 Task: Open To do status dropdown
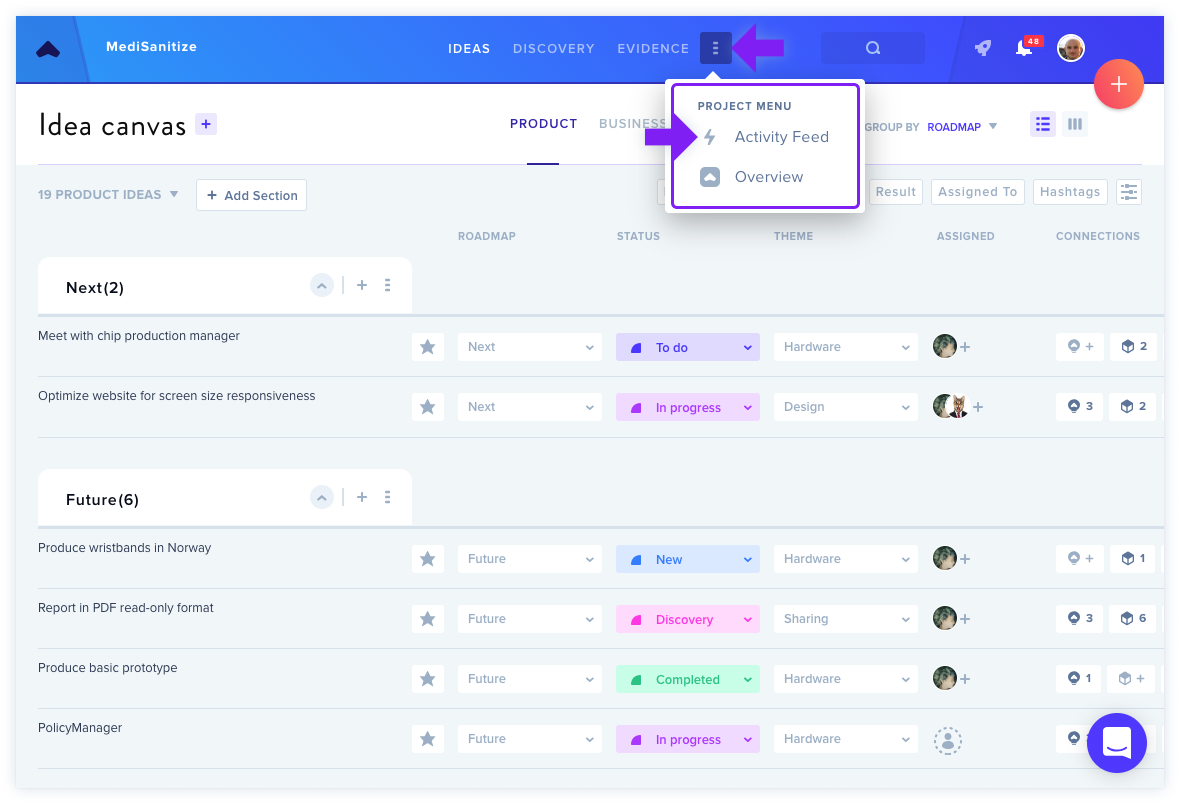tap(688, 347)
